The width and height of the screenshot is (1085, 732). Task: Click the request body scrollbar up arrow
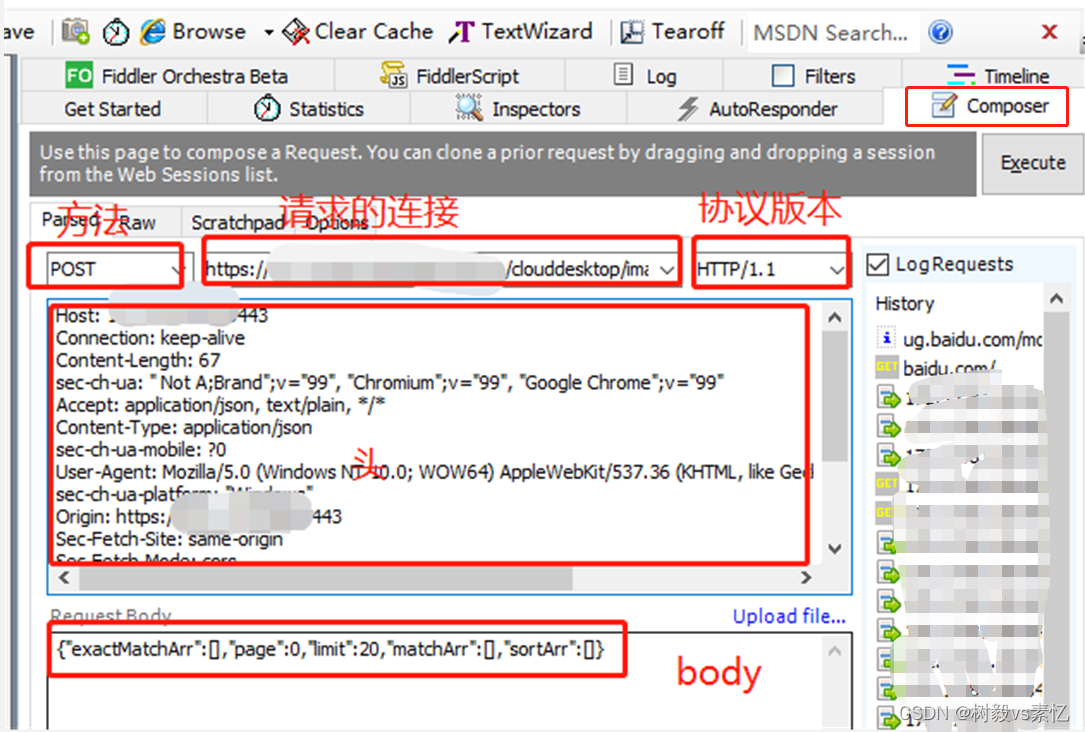(835, 651)
